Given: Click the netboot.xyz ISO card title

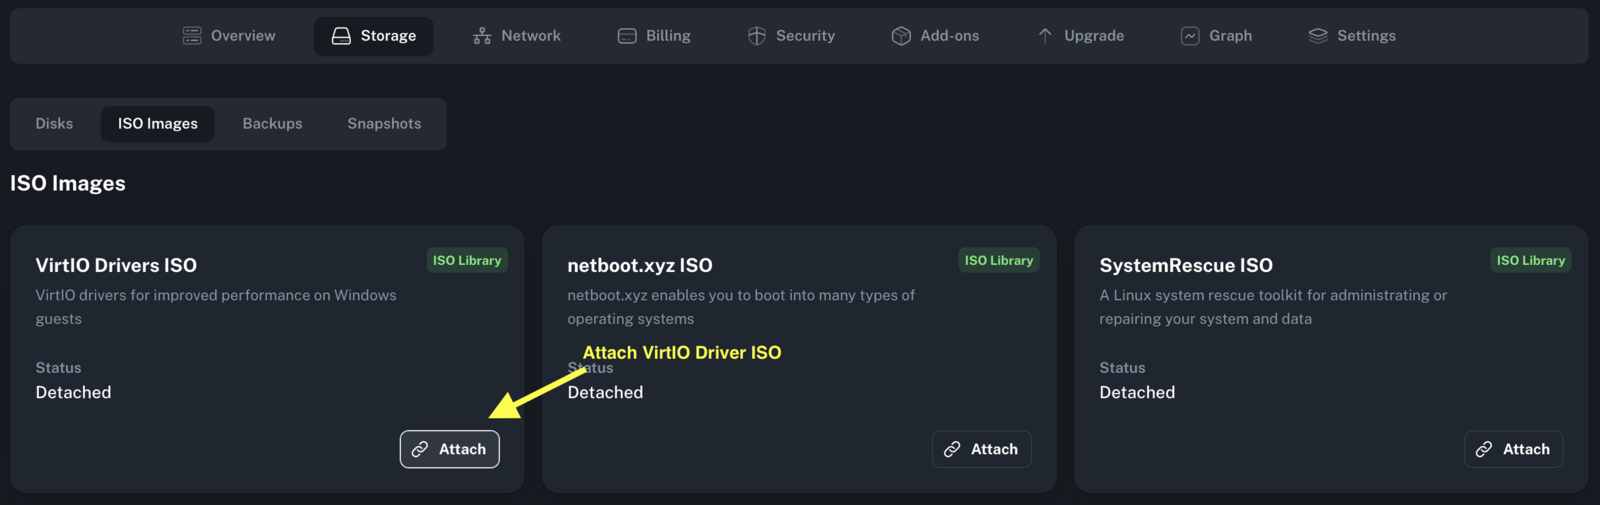Looking at the screenshot, I should [640, 266].
